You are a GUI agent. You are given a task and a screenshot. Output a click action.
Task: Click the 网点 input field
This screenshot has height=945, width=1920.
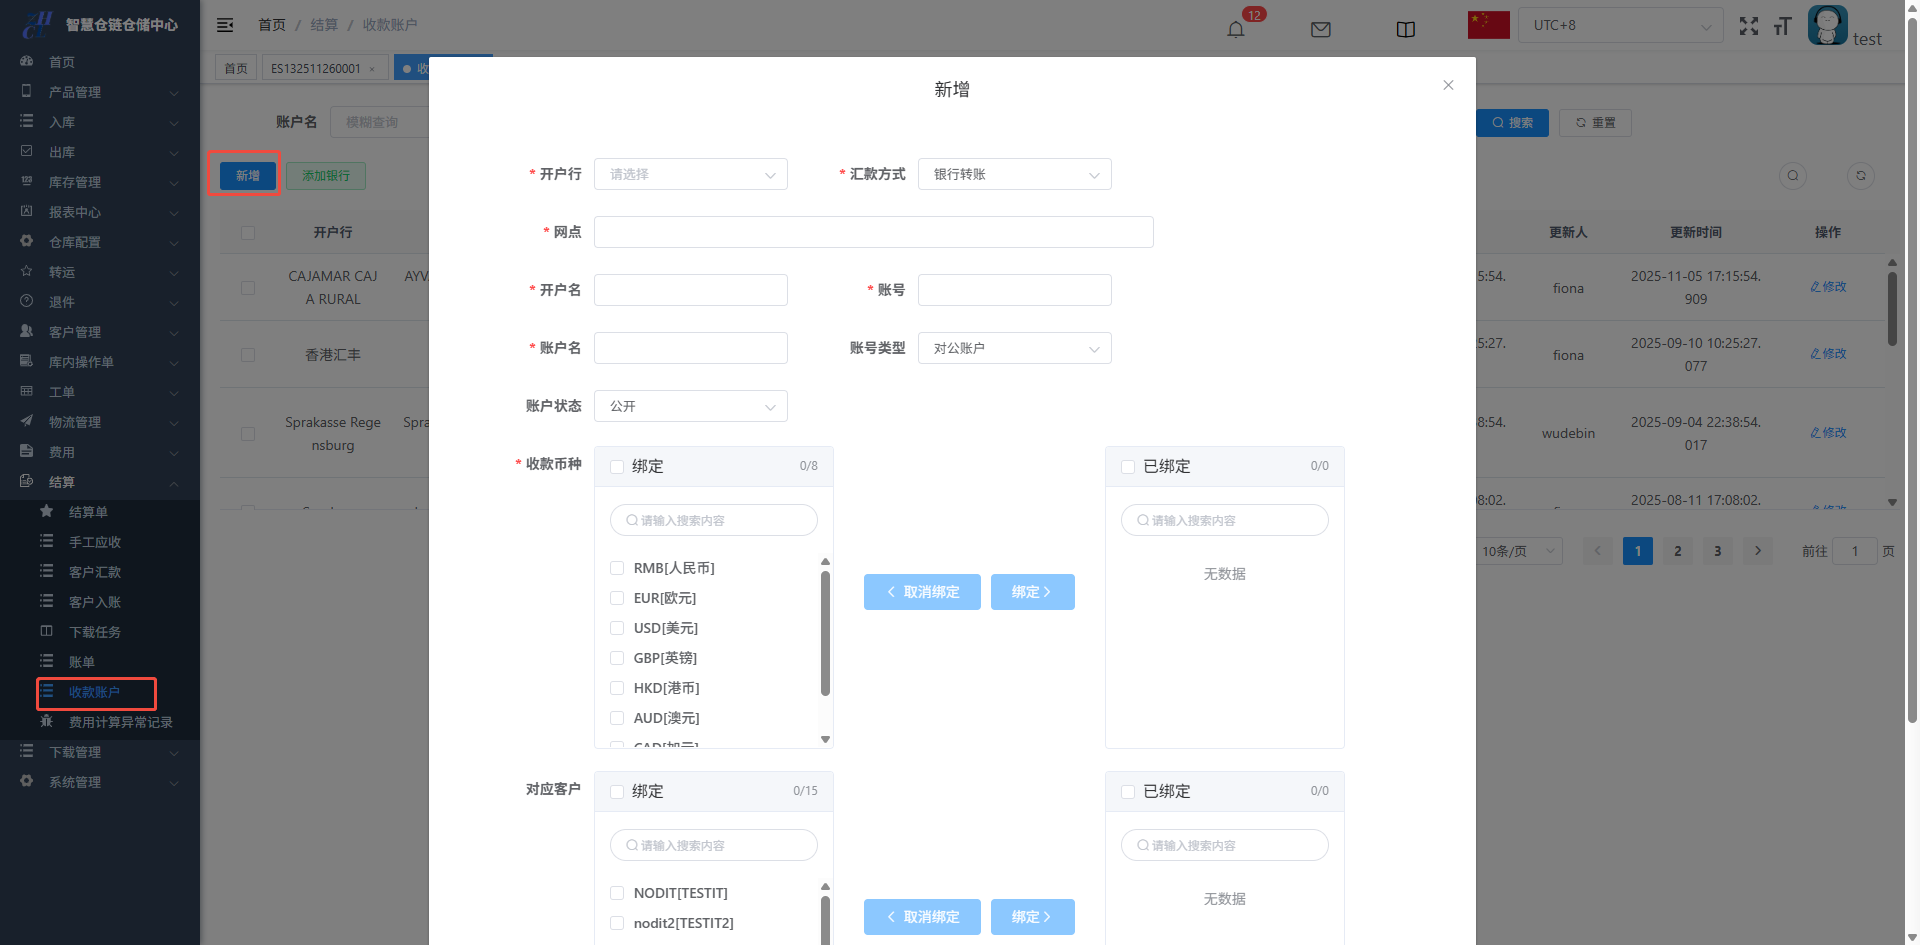[x=873, y=232]
